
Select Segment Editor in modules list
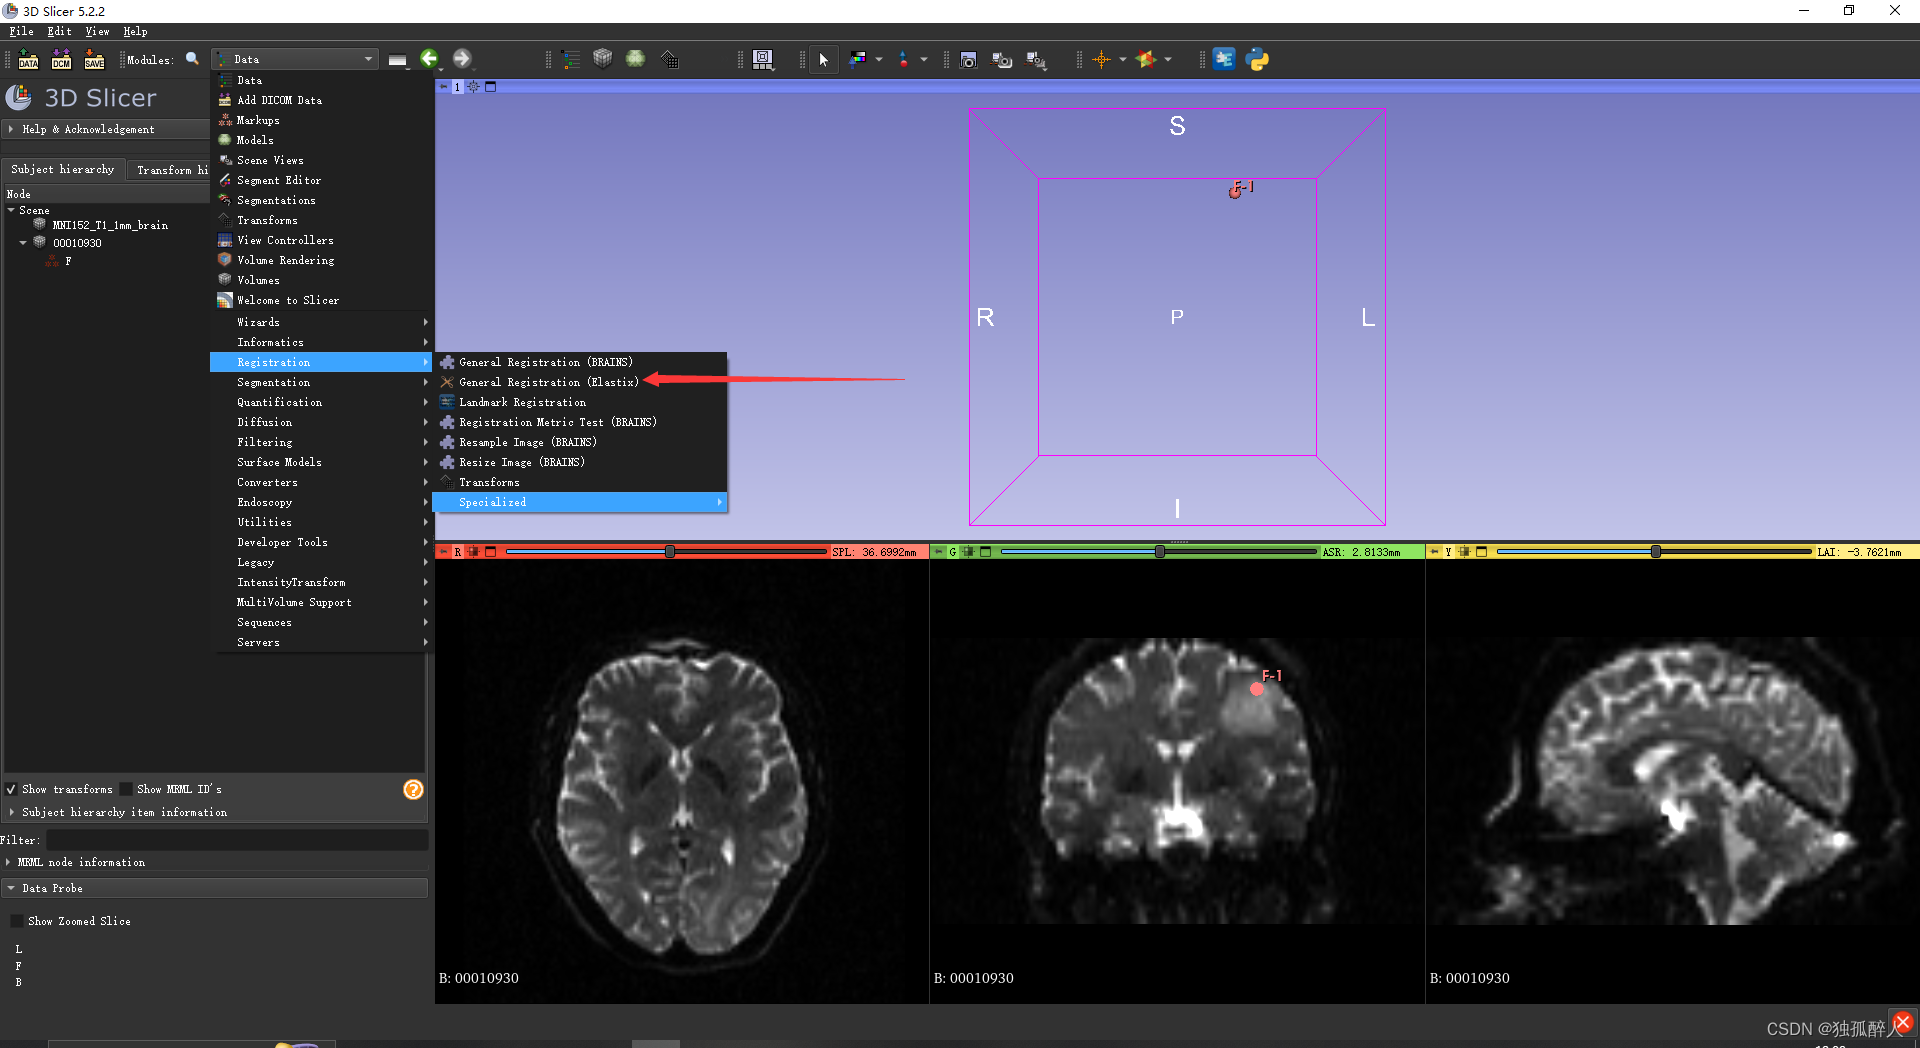pos(322,180)
